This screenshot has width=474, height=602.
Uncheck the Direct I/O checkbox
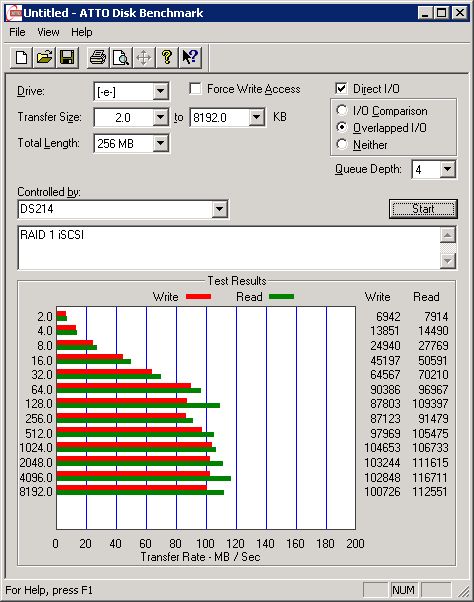(x=341, y=89)
